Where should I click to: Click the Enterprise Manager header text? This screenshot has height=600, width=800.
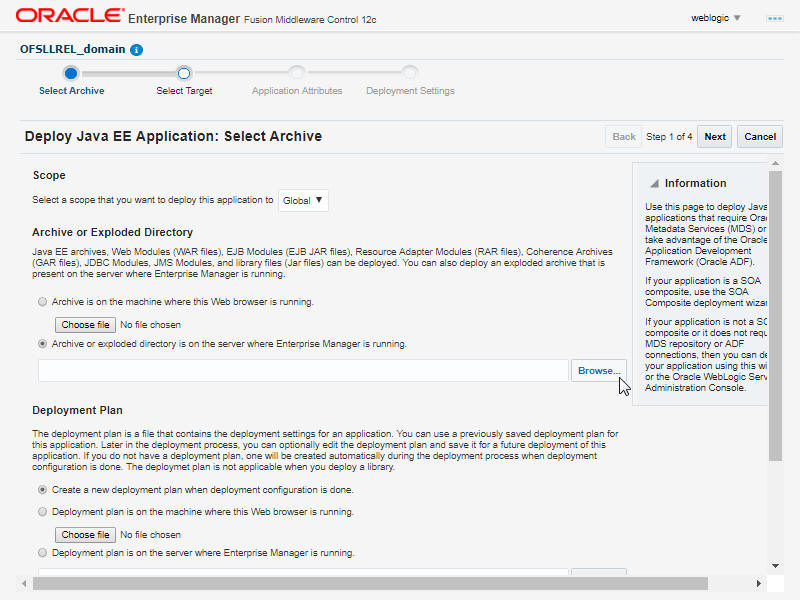click(x=184, y=19)
